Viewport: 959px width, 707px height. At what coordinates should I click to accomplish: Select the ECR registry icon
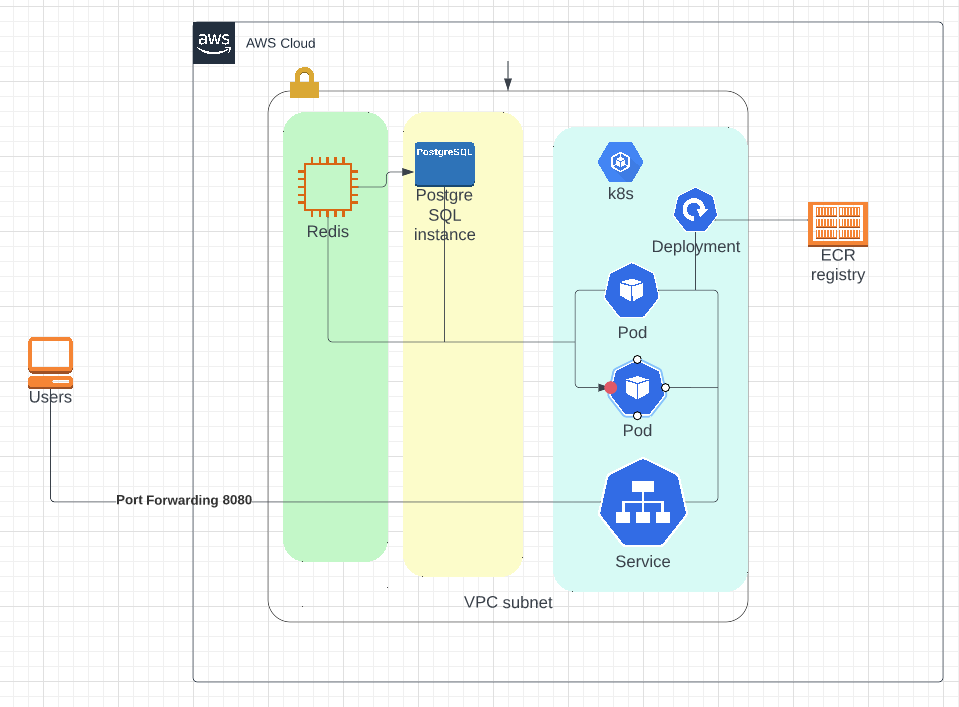[x=838, y=223]
